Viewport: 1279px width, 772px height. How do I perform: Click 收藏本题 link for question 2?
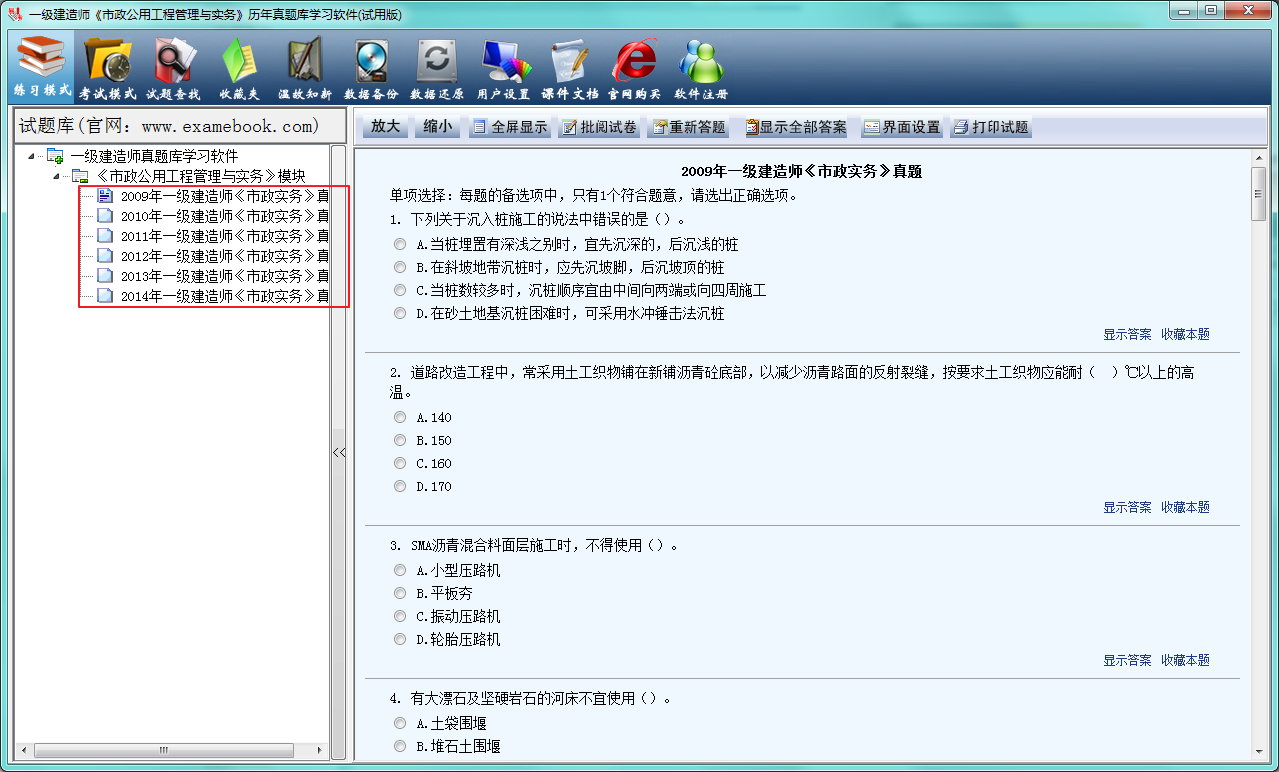[x=1185, y=507]
